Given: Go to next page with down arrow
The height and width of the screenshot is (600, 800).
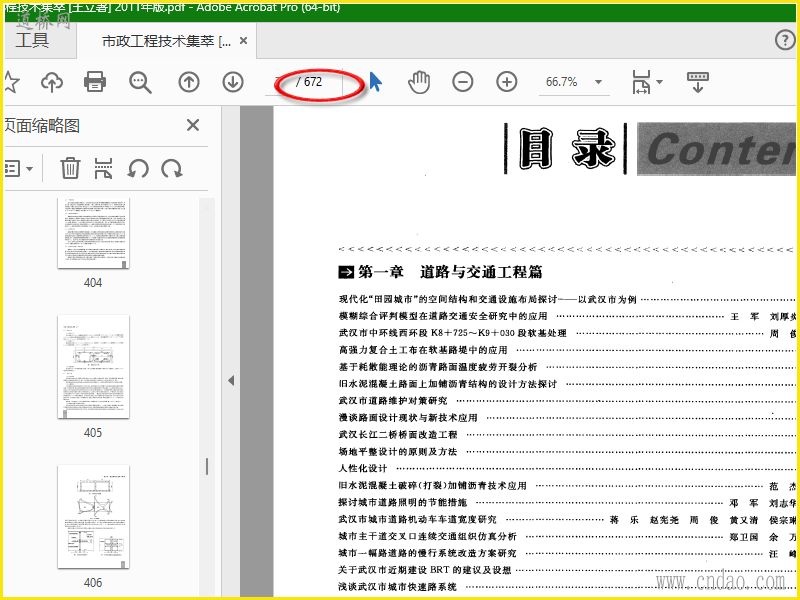Looking at the screenshot, I should (x=233, y=82).
